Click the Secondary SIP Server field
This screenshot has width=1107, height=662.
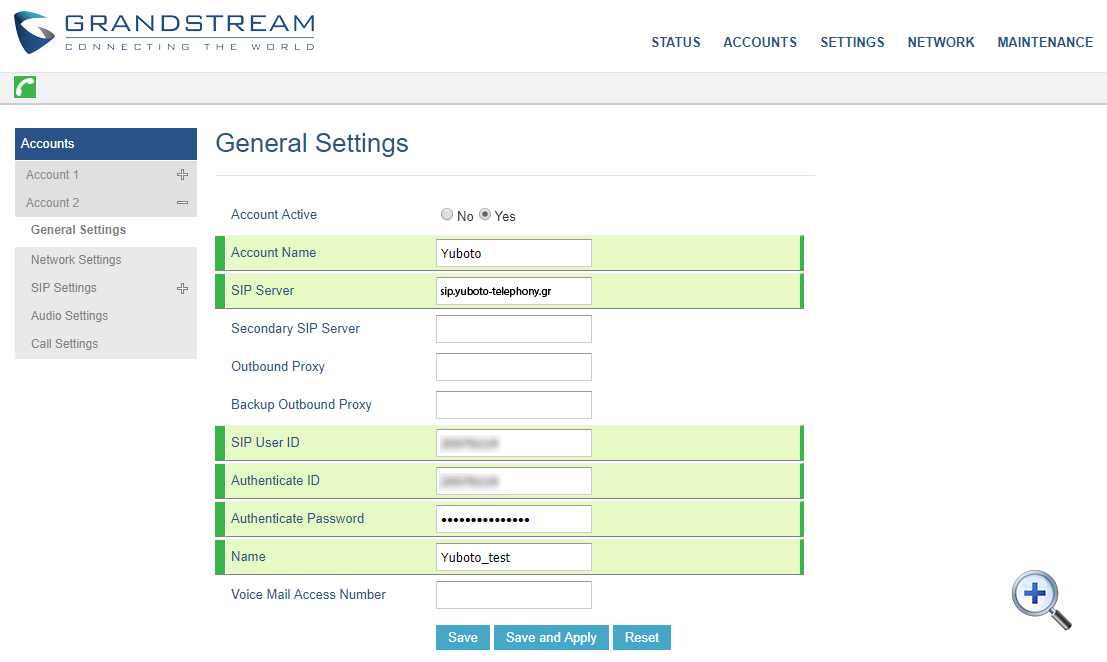click(513, 328)
